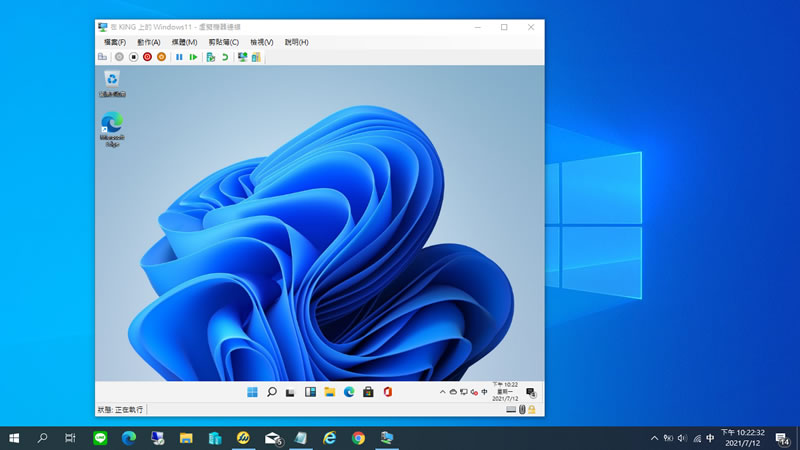Click the muted volume tray icon in VM
This screenshot has width=800, height=450.
(474, 392)
